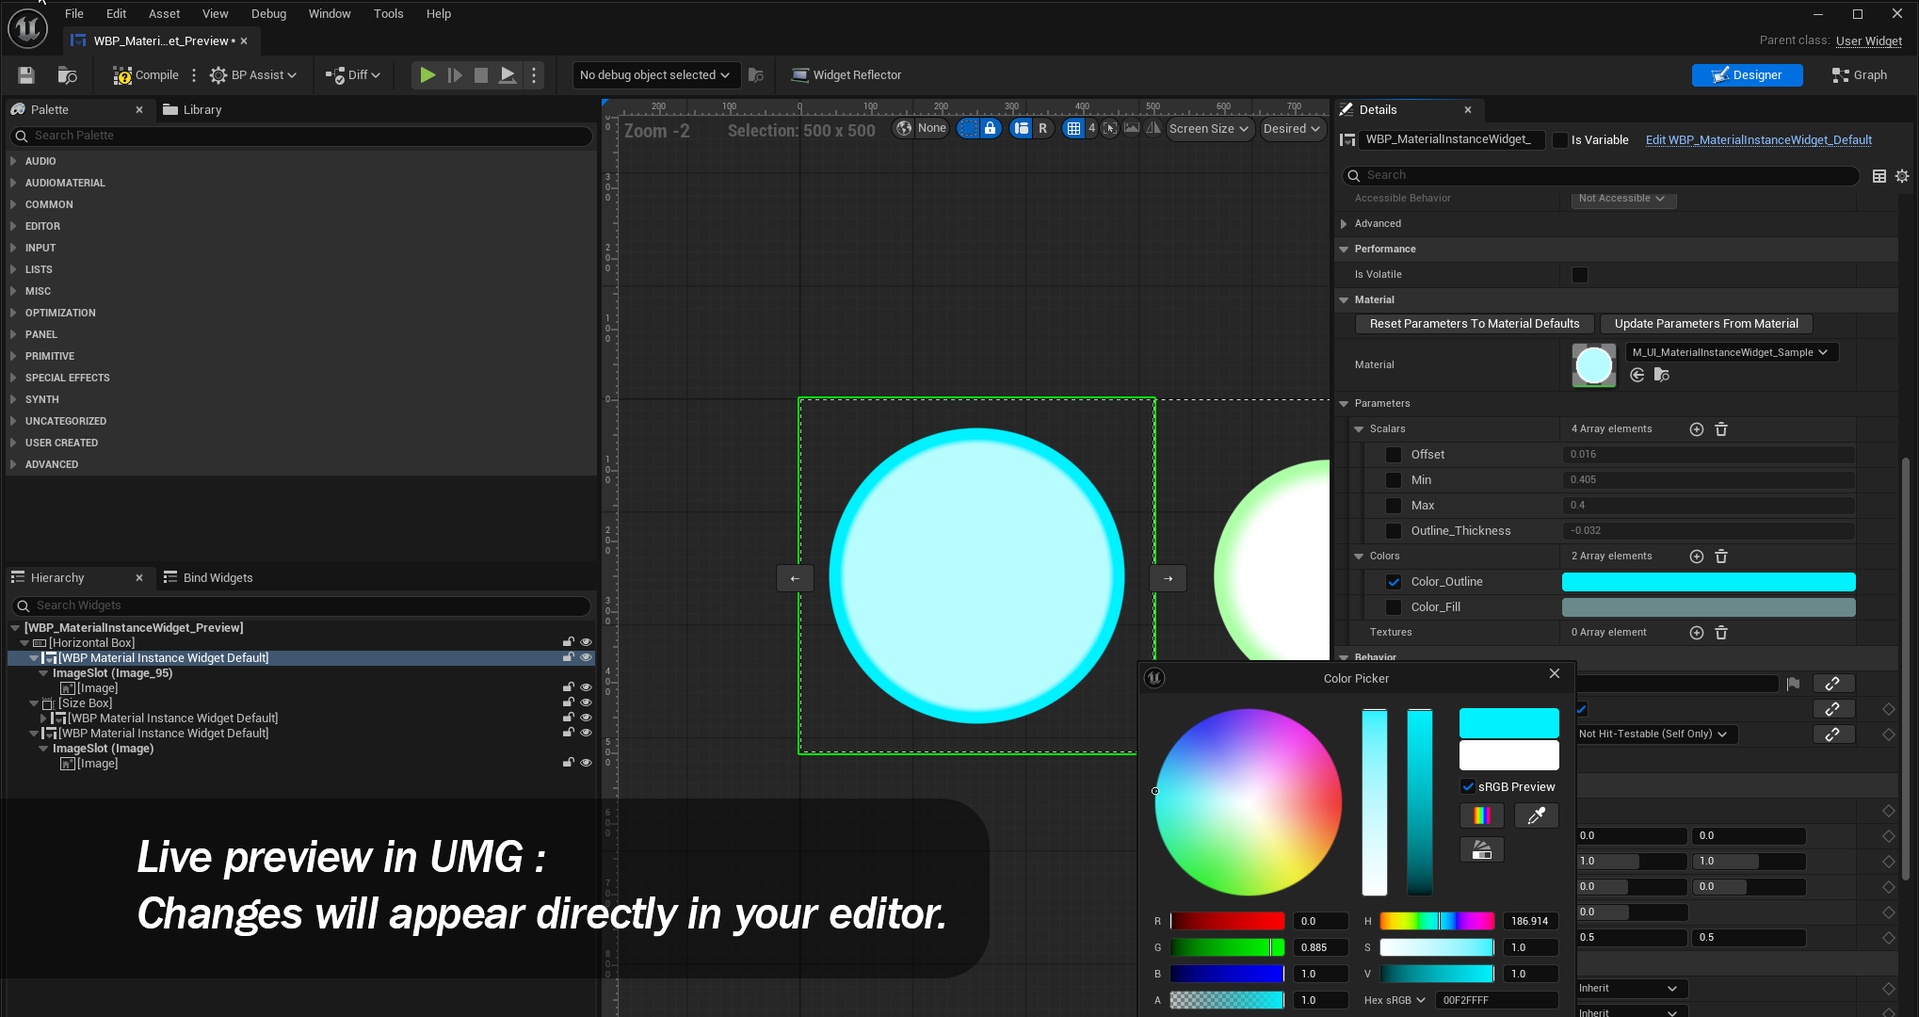
Task: Enable the Is Variable checkbox
Action: point(1560,140)
